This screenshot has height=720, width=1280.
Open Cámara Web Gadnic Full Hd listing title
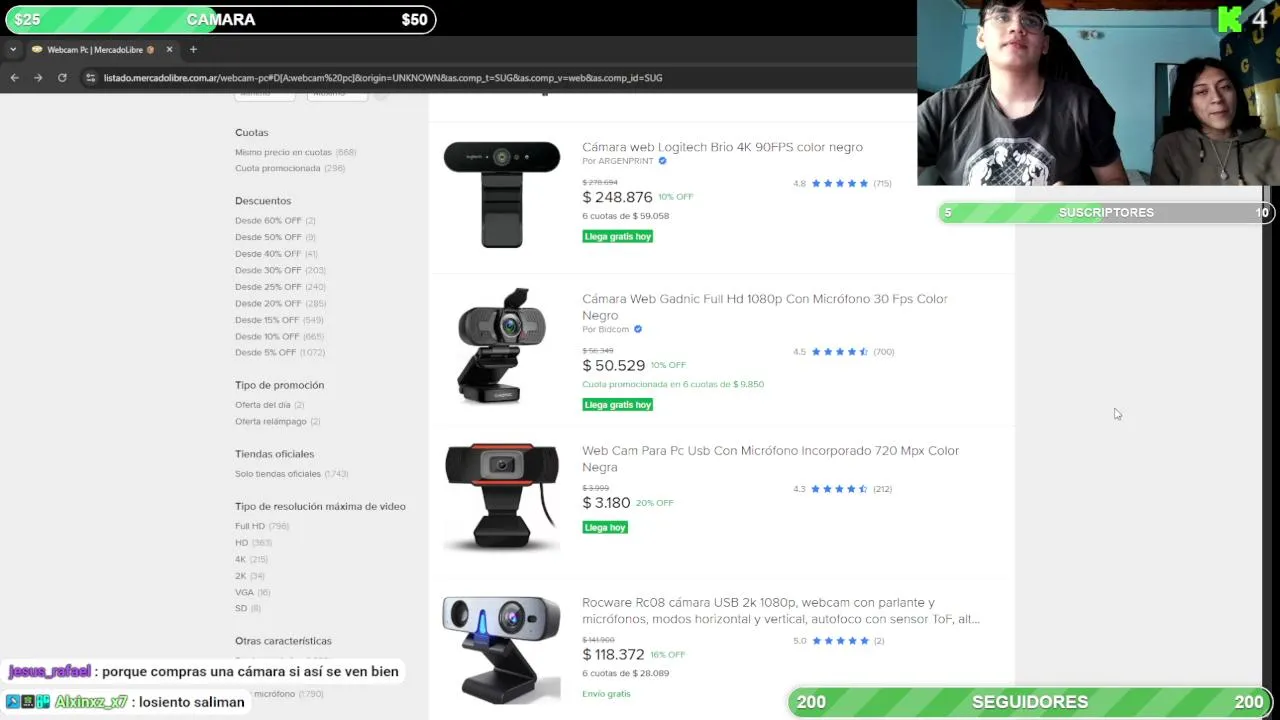(765, 307)
